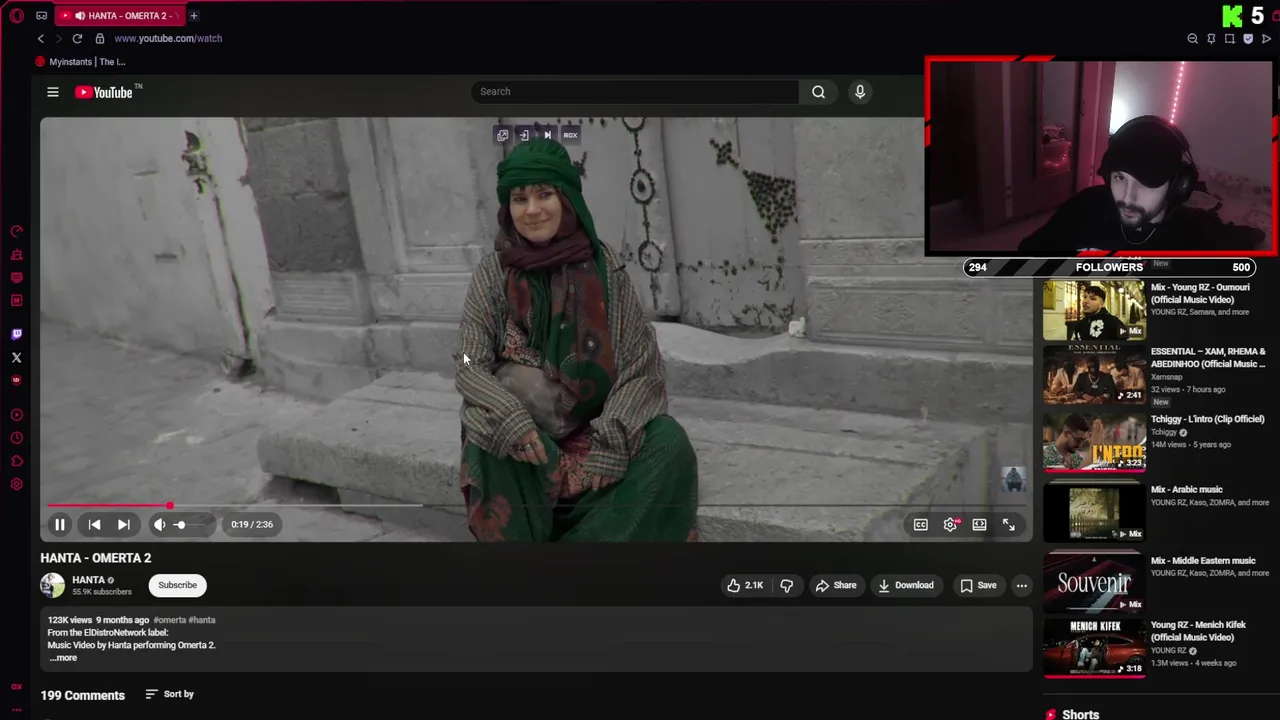Viewport: 1280px width, 720px height.
Task: Reload the page
Action: pos(77,38)
